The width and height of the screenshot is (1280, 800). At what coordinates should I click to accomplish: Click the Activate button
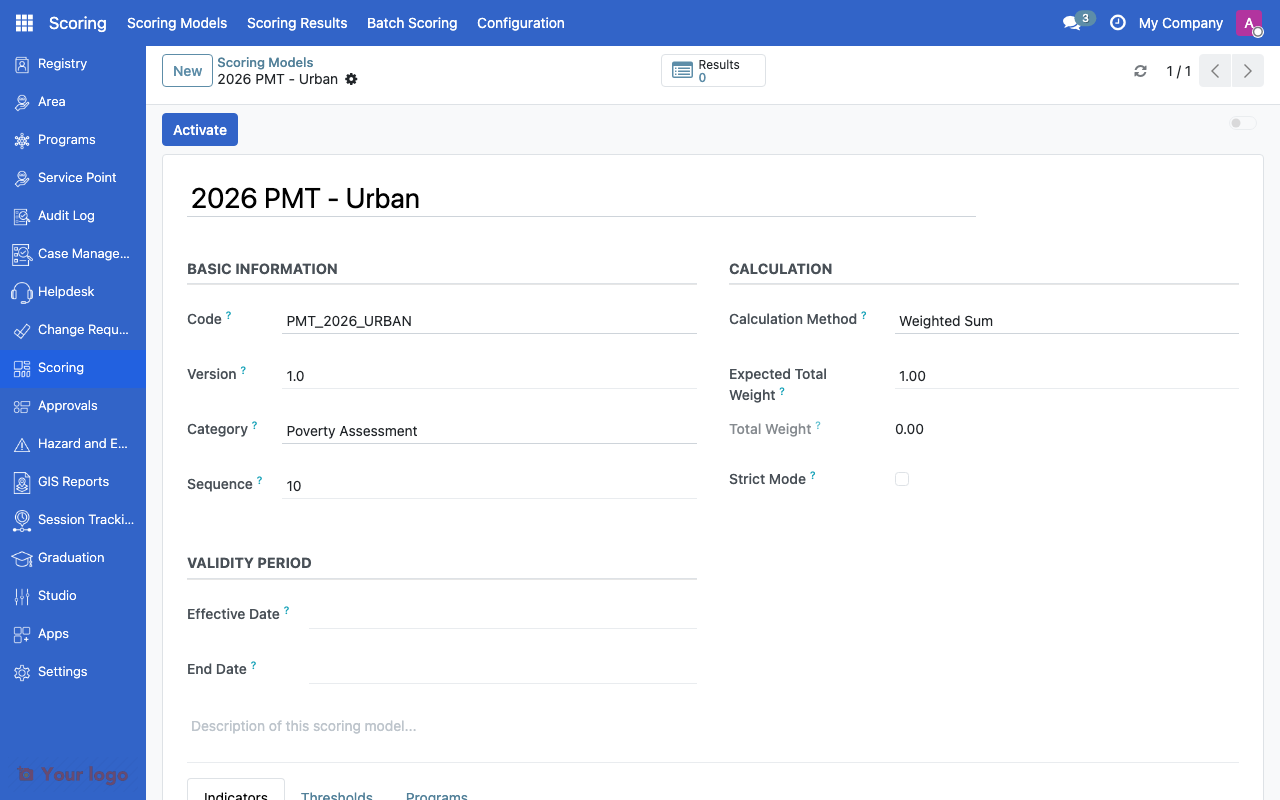200,130
